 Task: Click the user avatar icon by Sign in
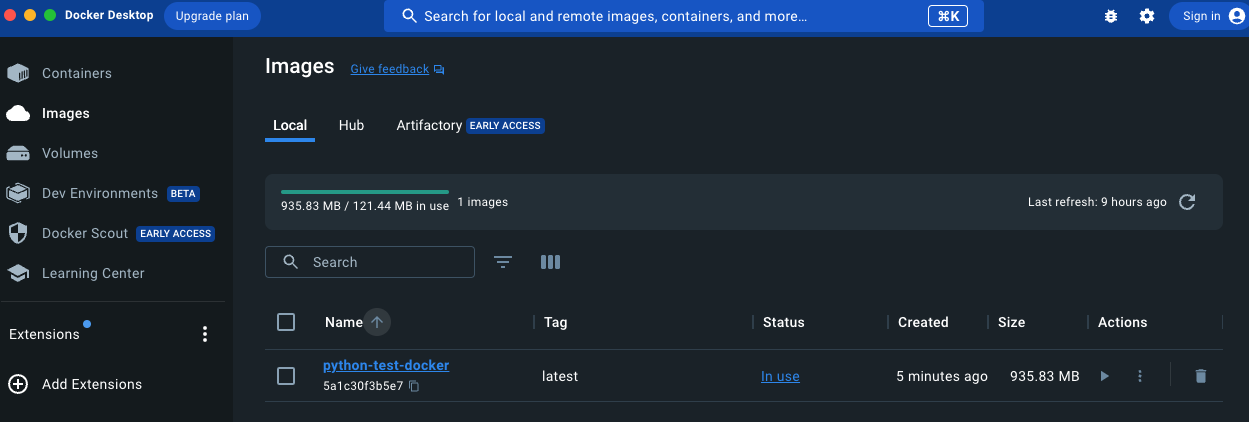pyautogui.click(x=1237, y=16)
